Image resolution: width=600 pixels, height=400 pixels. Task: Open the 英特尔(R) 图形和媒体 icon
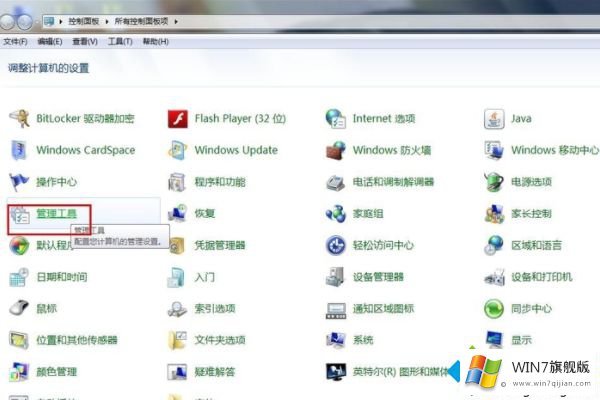(x=336, y=372)
